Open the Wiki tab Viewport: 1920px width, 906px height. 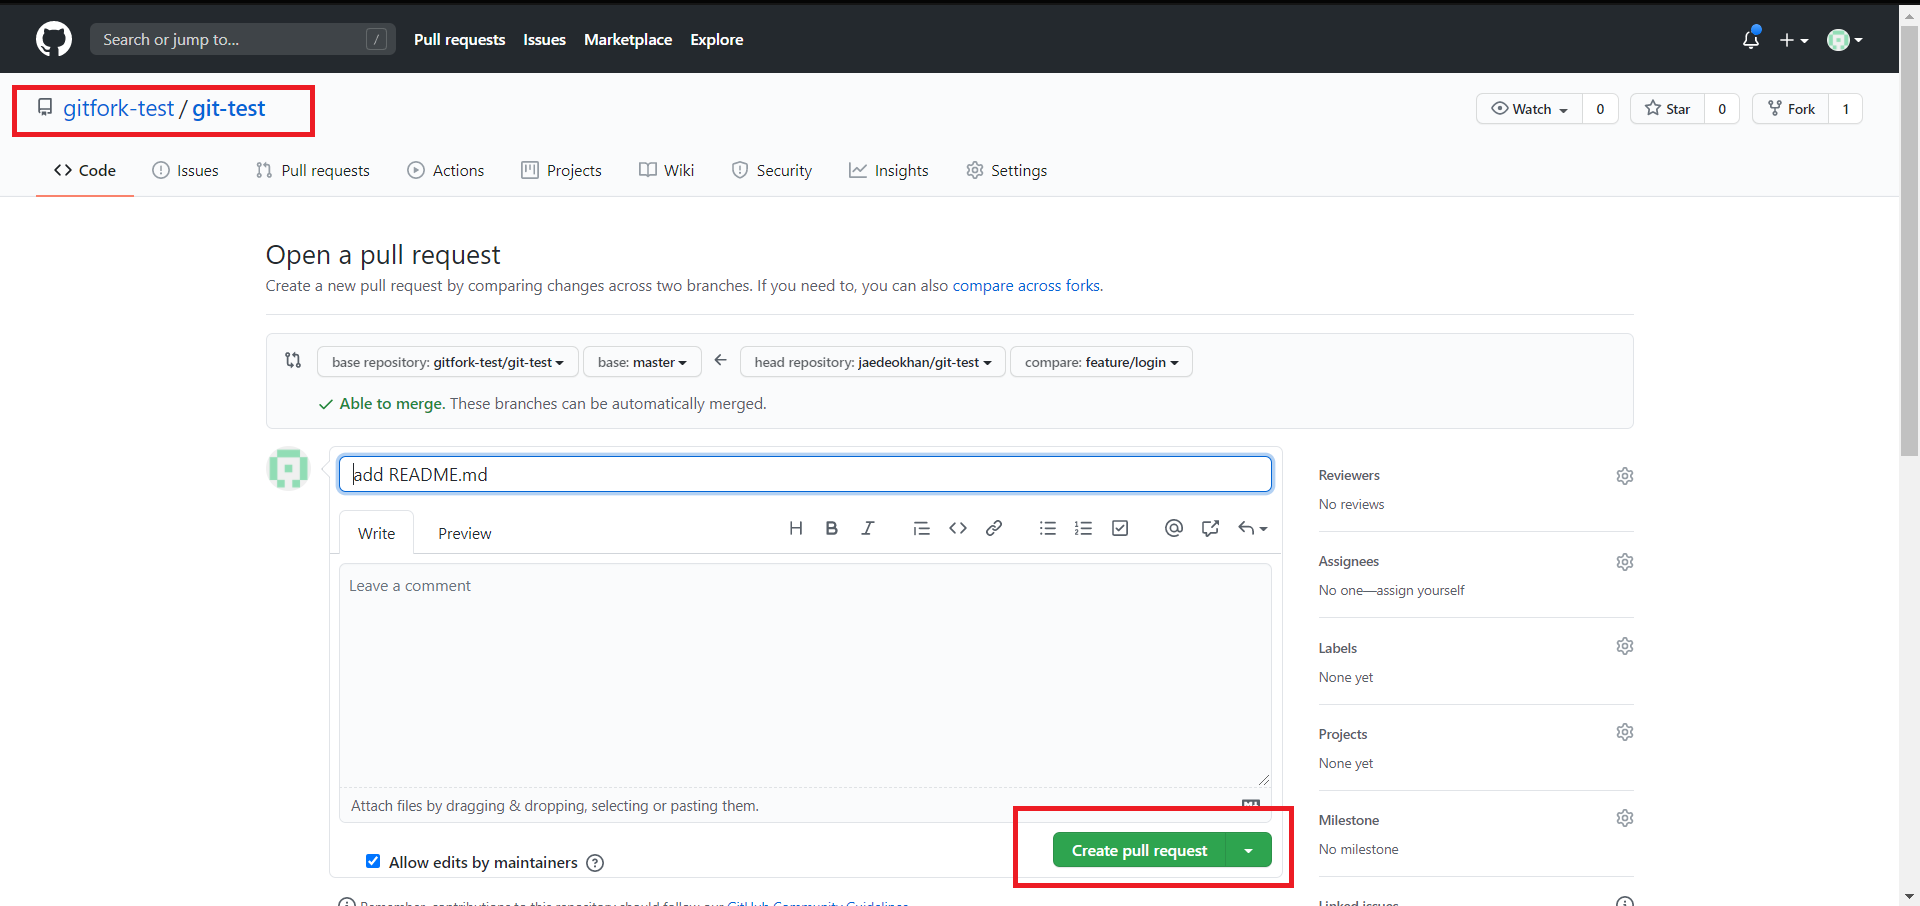pos(667,170)
